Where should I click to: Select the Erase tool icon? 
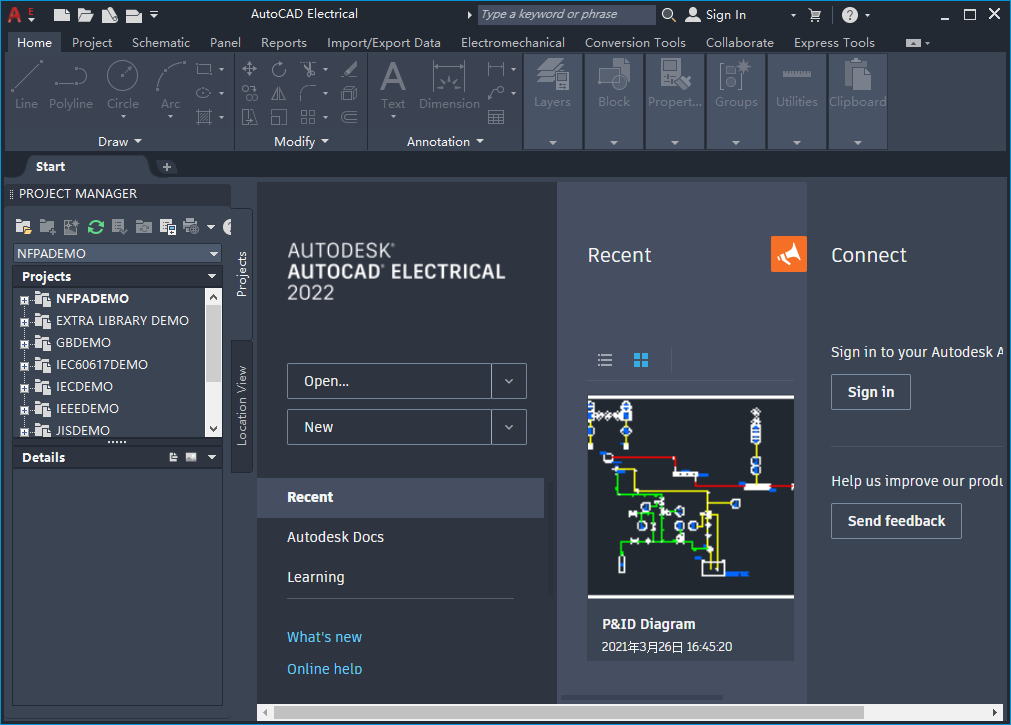point(349,69)
